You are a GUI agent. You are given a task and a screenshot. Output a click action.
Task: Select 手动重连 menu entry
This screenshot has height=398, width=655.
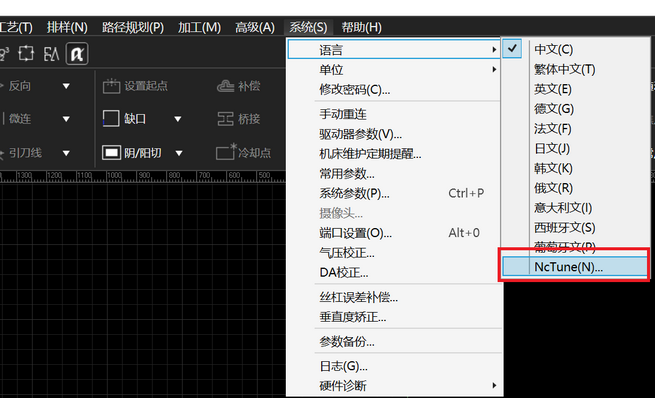[394, 114]
